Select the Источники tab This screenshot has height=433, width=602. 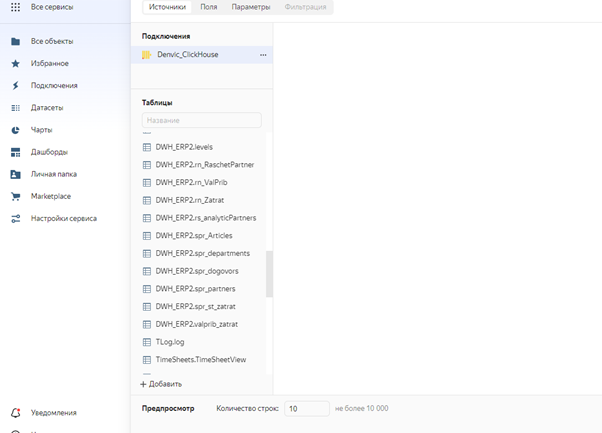pos(166,7)
